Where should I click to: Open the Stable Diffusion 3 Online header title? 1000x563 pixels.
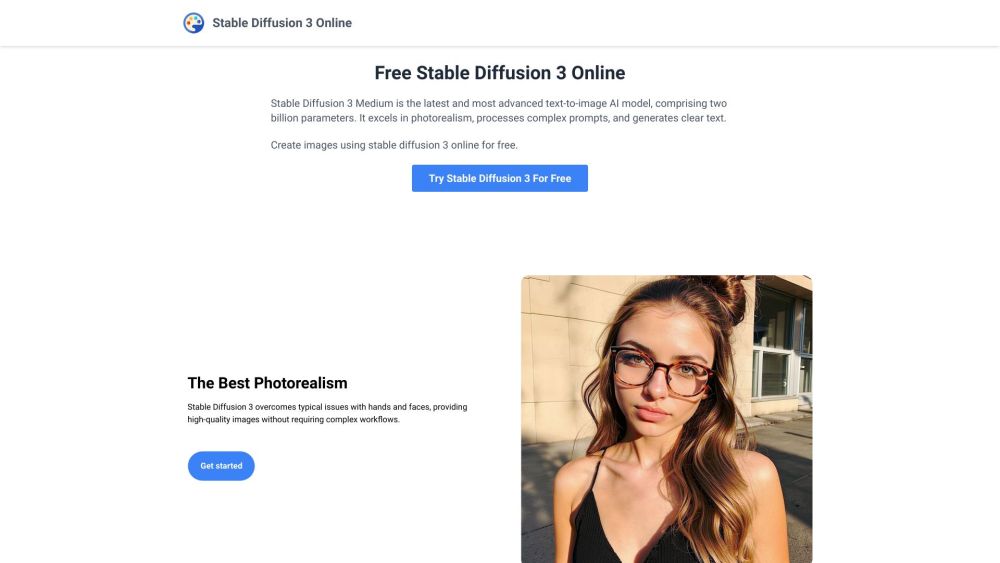pos(282,23)
